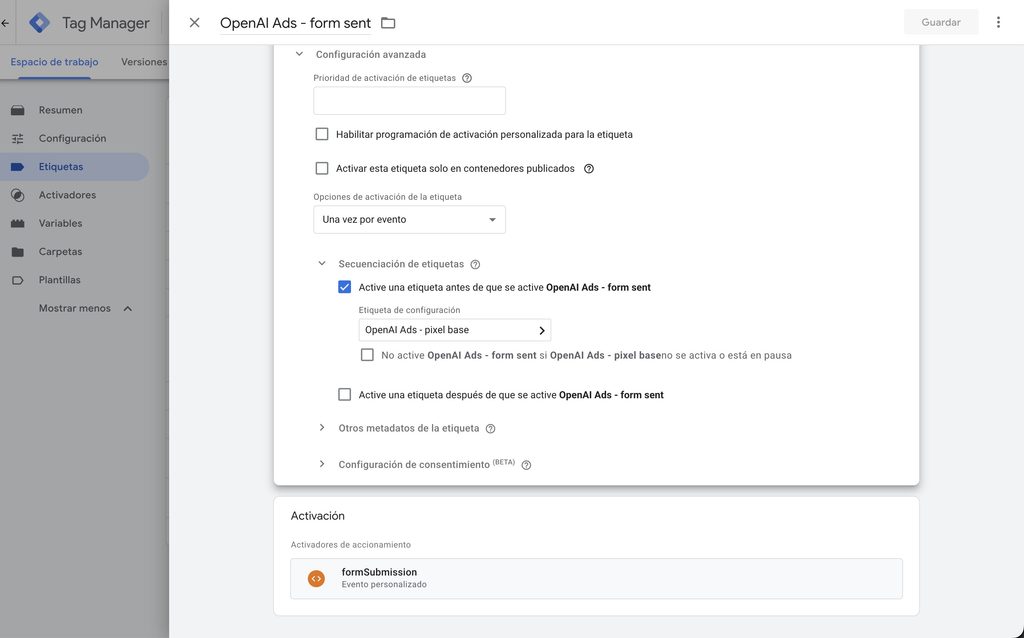Image resolution: width=1024 pixels, height=638 pixels.
Task: Switch to Espacio de trabajo tab
Action: [x=54, y=62]
